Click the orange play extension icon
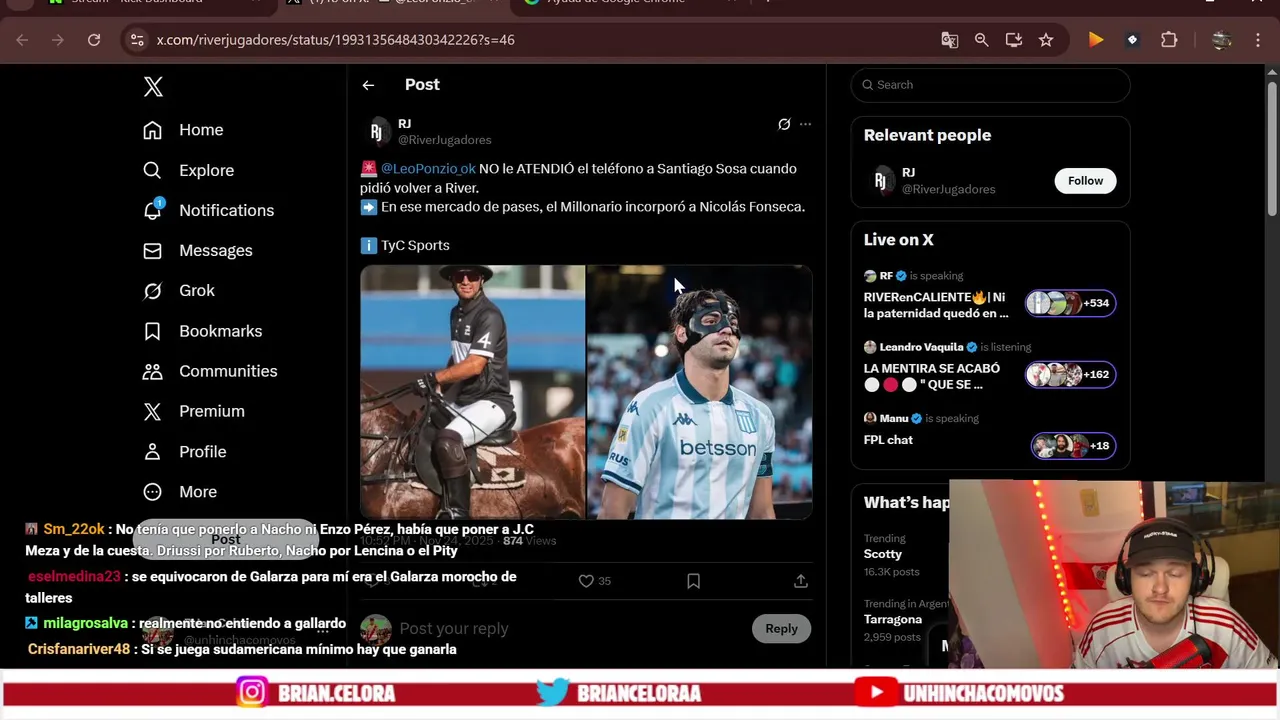Viewport: 1280px width, 720px height. point(1096,40)
